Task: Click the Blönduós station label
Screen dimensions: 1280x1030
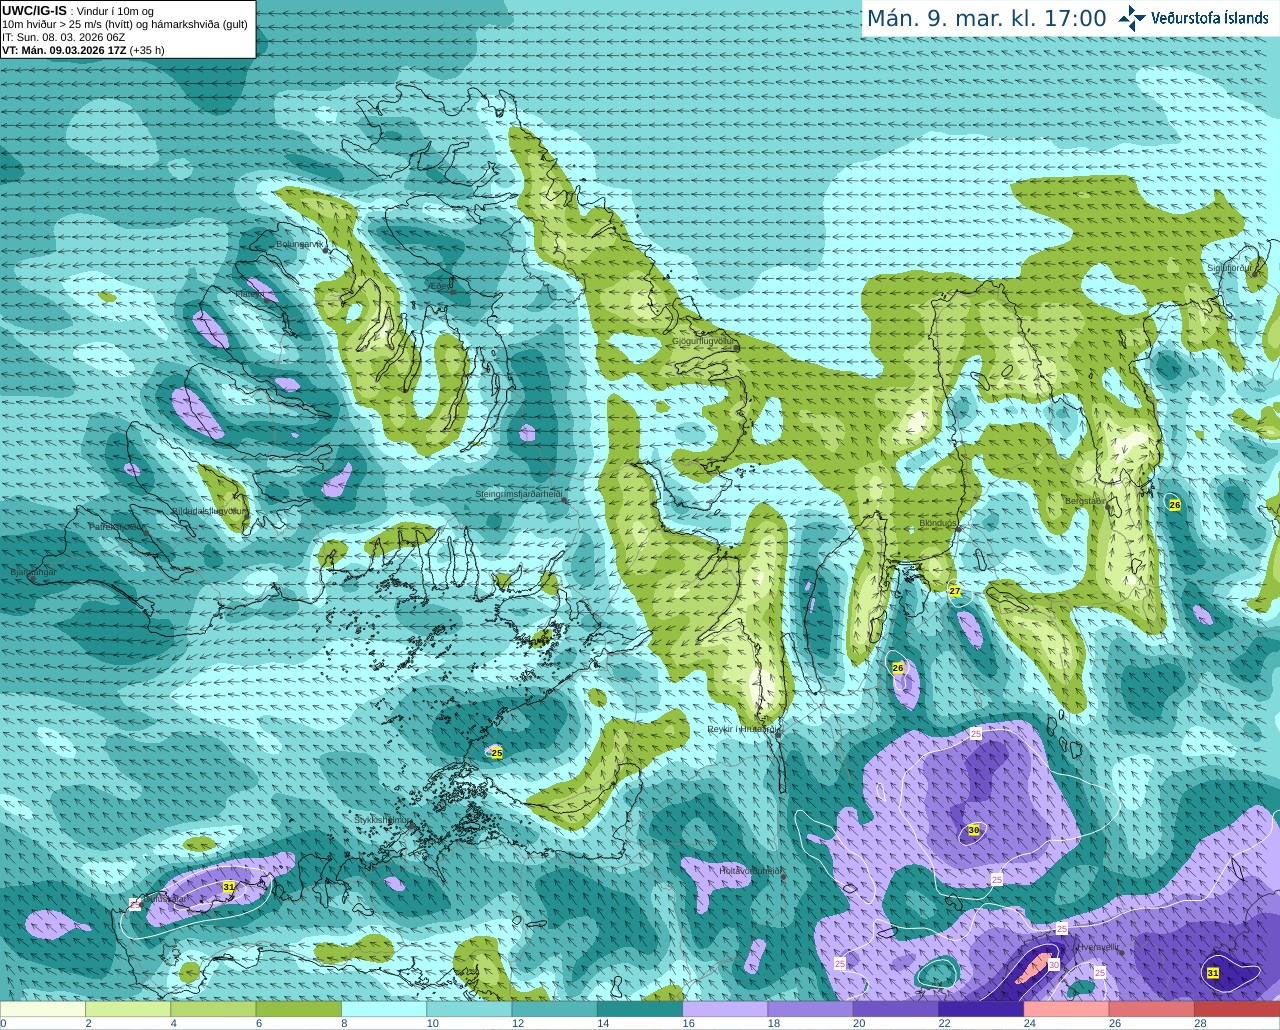Action: click(939, 524)
